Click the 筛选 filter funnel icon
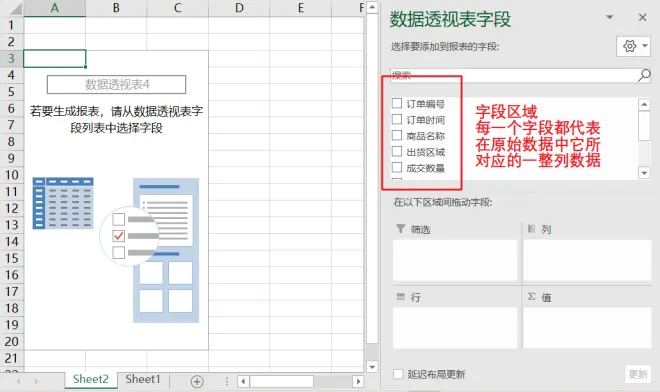Image resolution: width=660 pixels, height=392 pixels. click(x=400, y=229)
